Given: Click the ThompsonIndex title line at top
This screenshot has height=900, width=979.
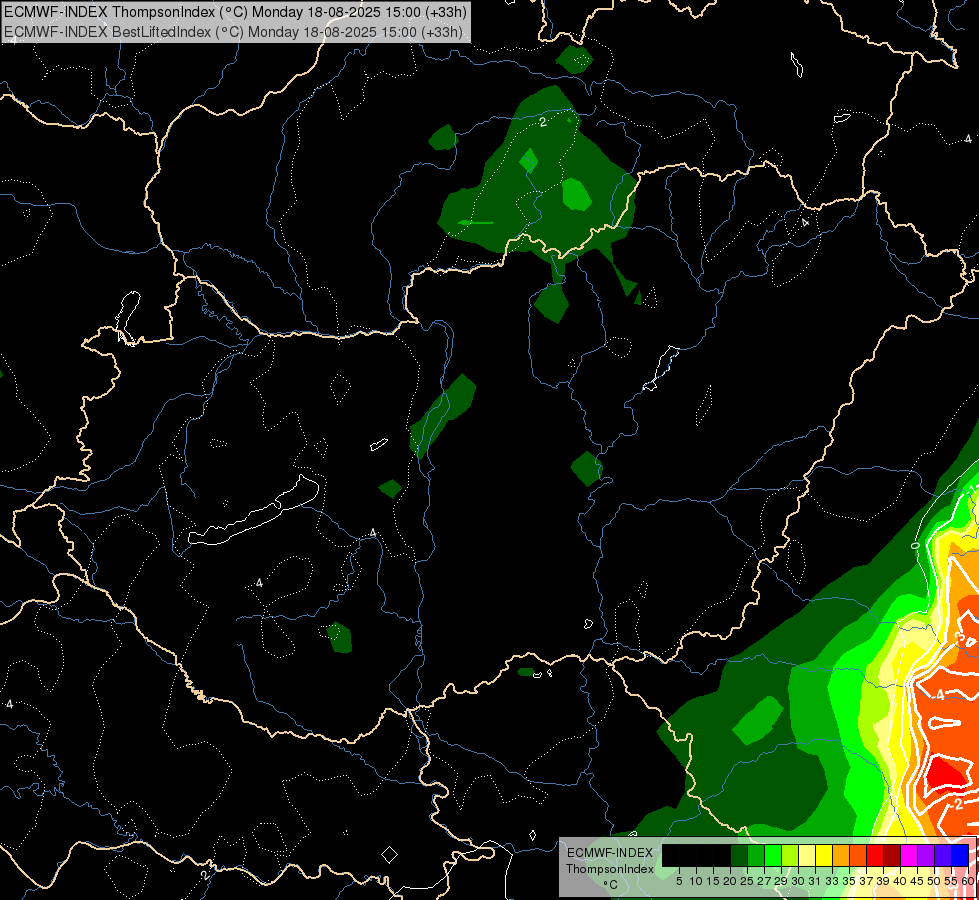Looking at the screenshot, I should (235, 12).
